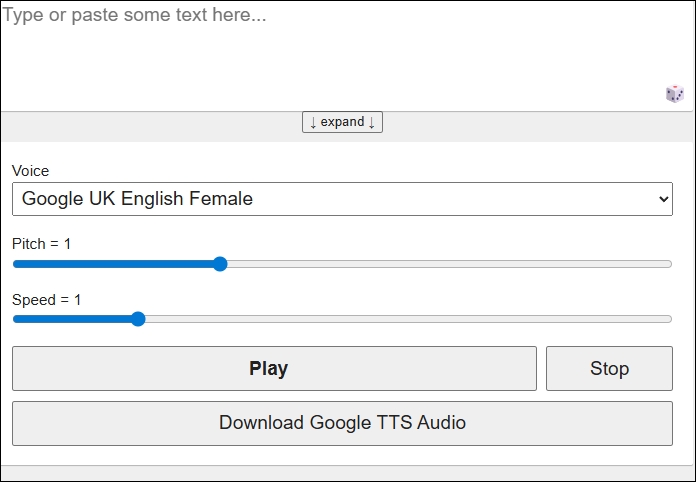This screenshot has width=696, height=482.
Task: Set Pitch to minimum on slider's left end
Action: pos(15,264)
